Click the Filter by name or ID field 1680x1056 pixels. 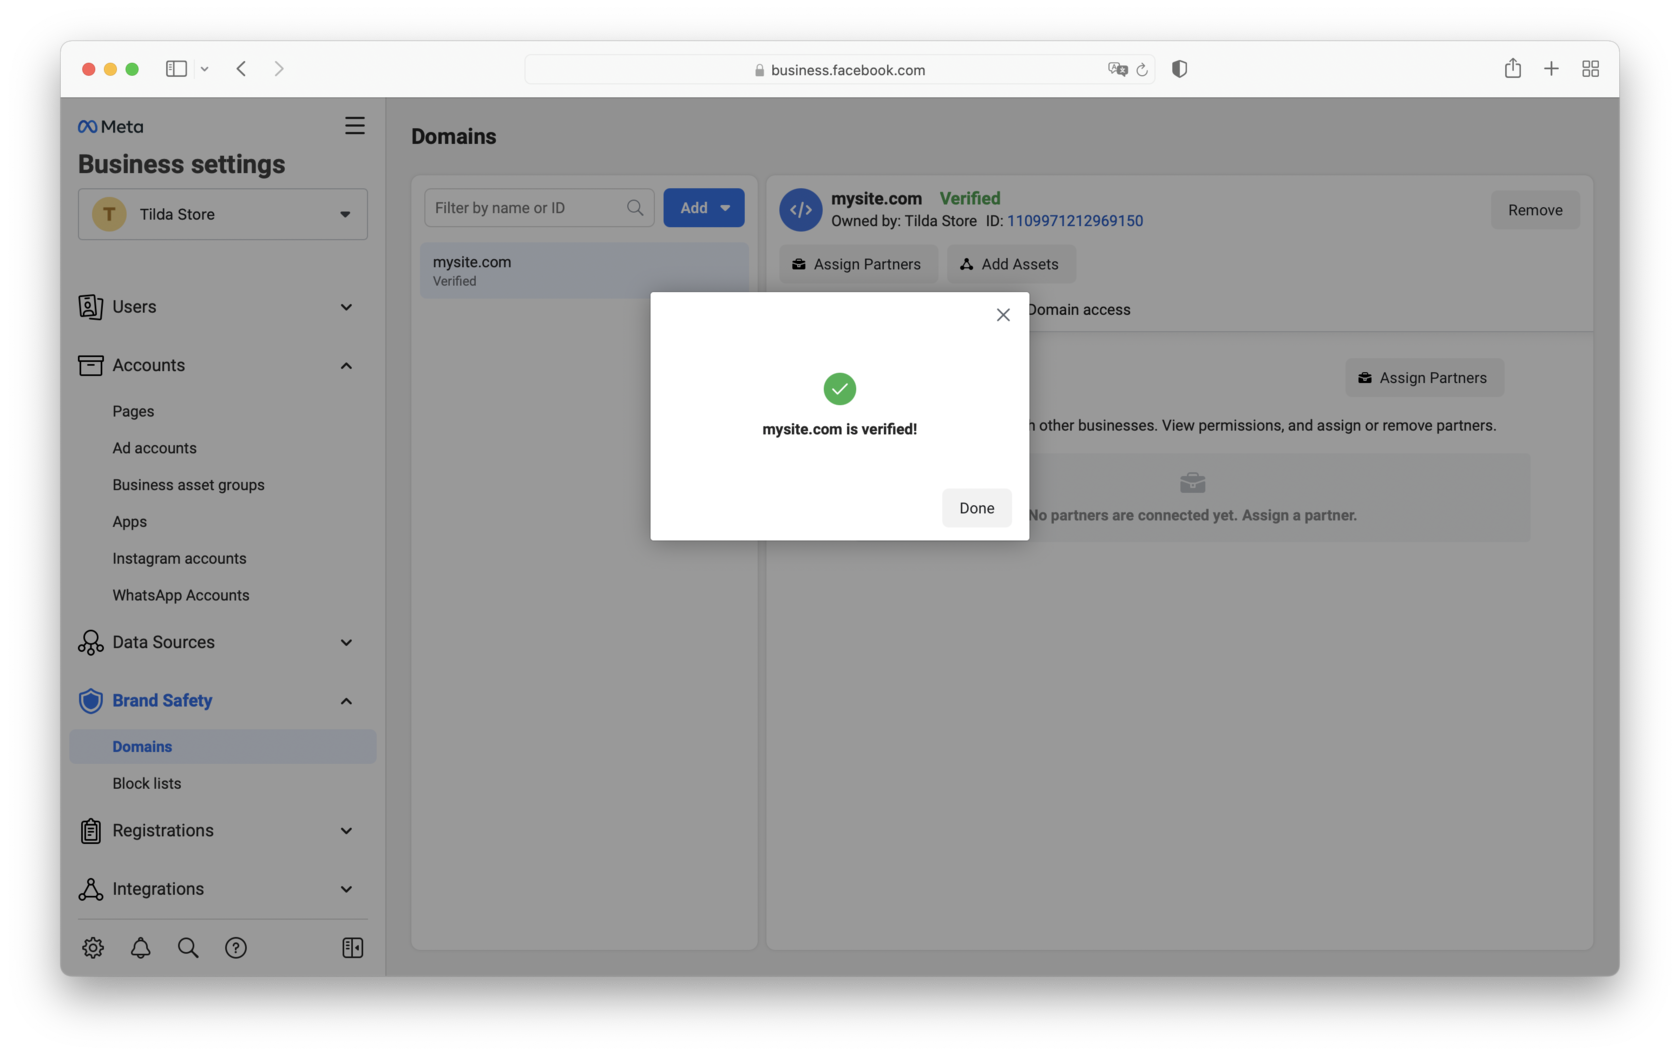click(539, 208)
